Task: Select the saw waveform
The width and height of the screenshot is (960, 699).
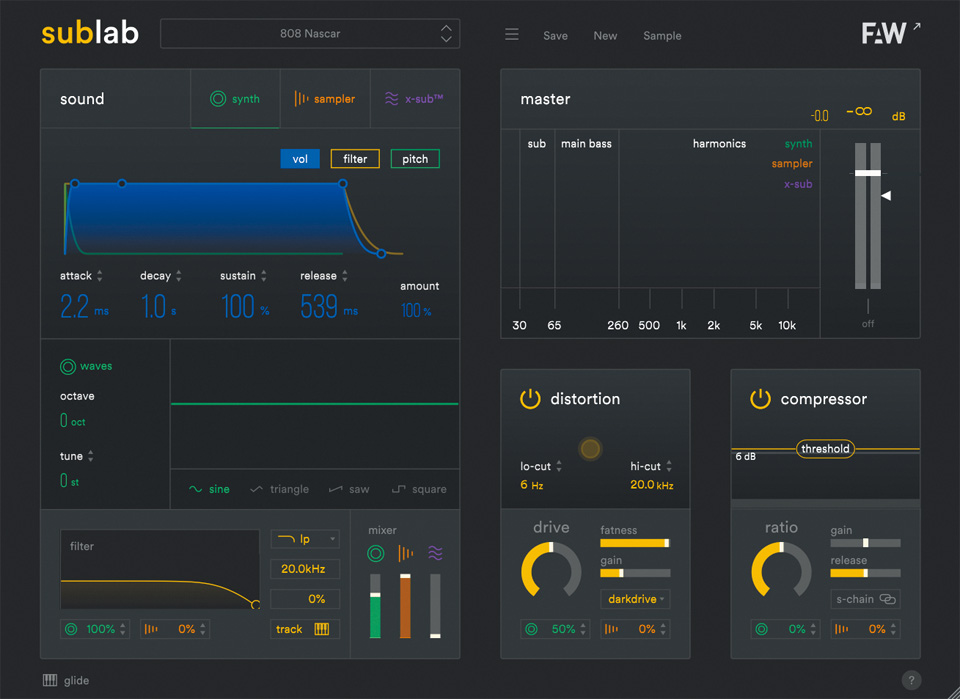Action: click(349, 489)
